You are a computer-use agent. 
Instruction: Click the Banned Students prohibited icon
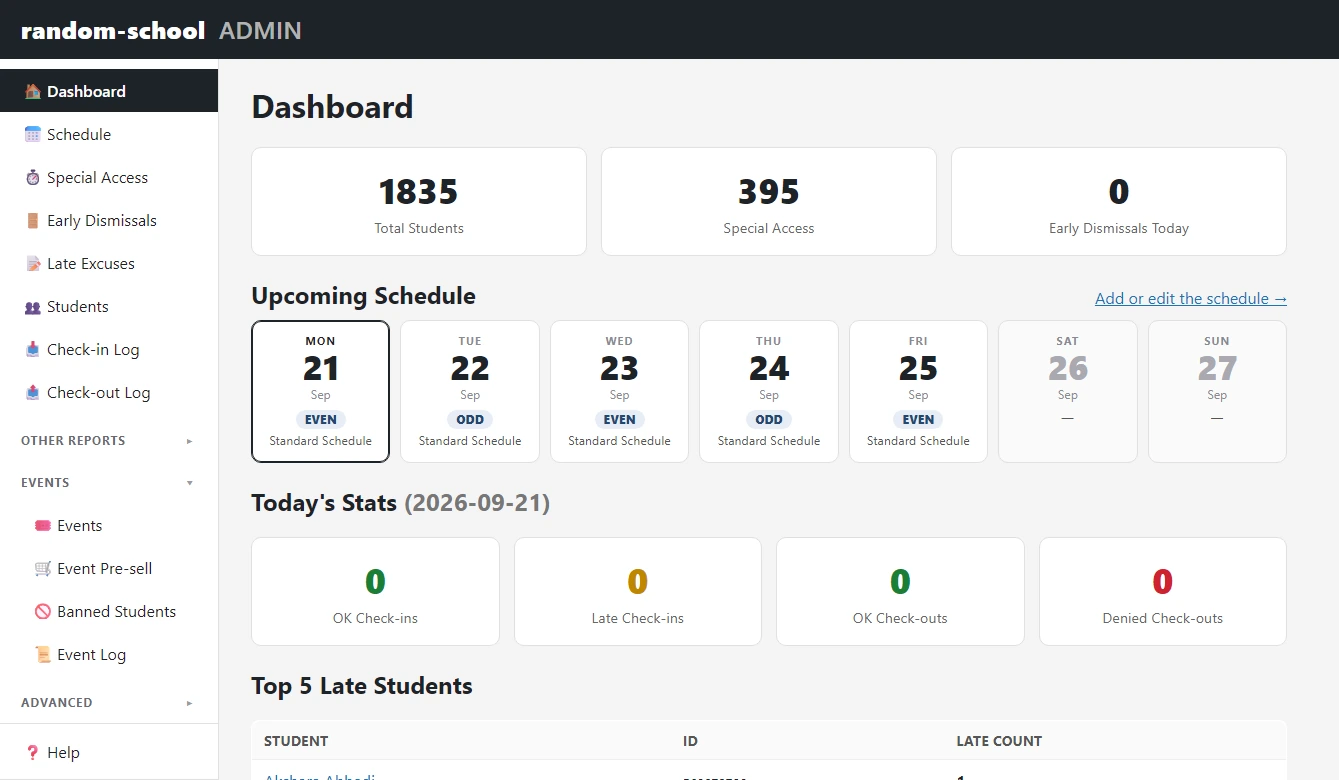point(43,611)
